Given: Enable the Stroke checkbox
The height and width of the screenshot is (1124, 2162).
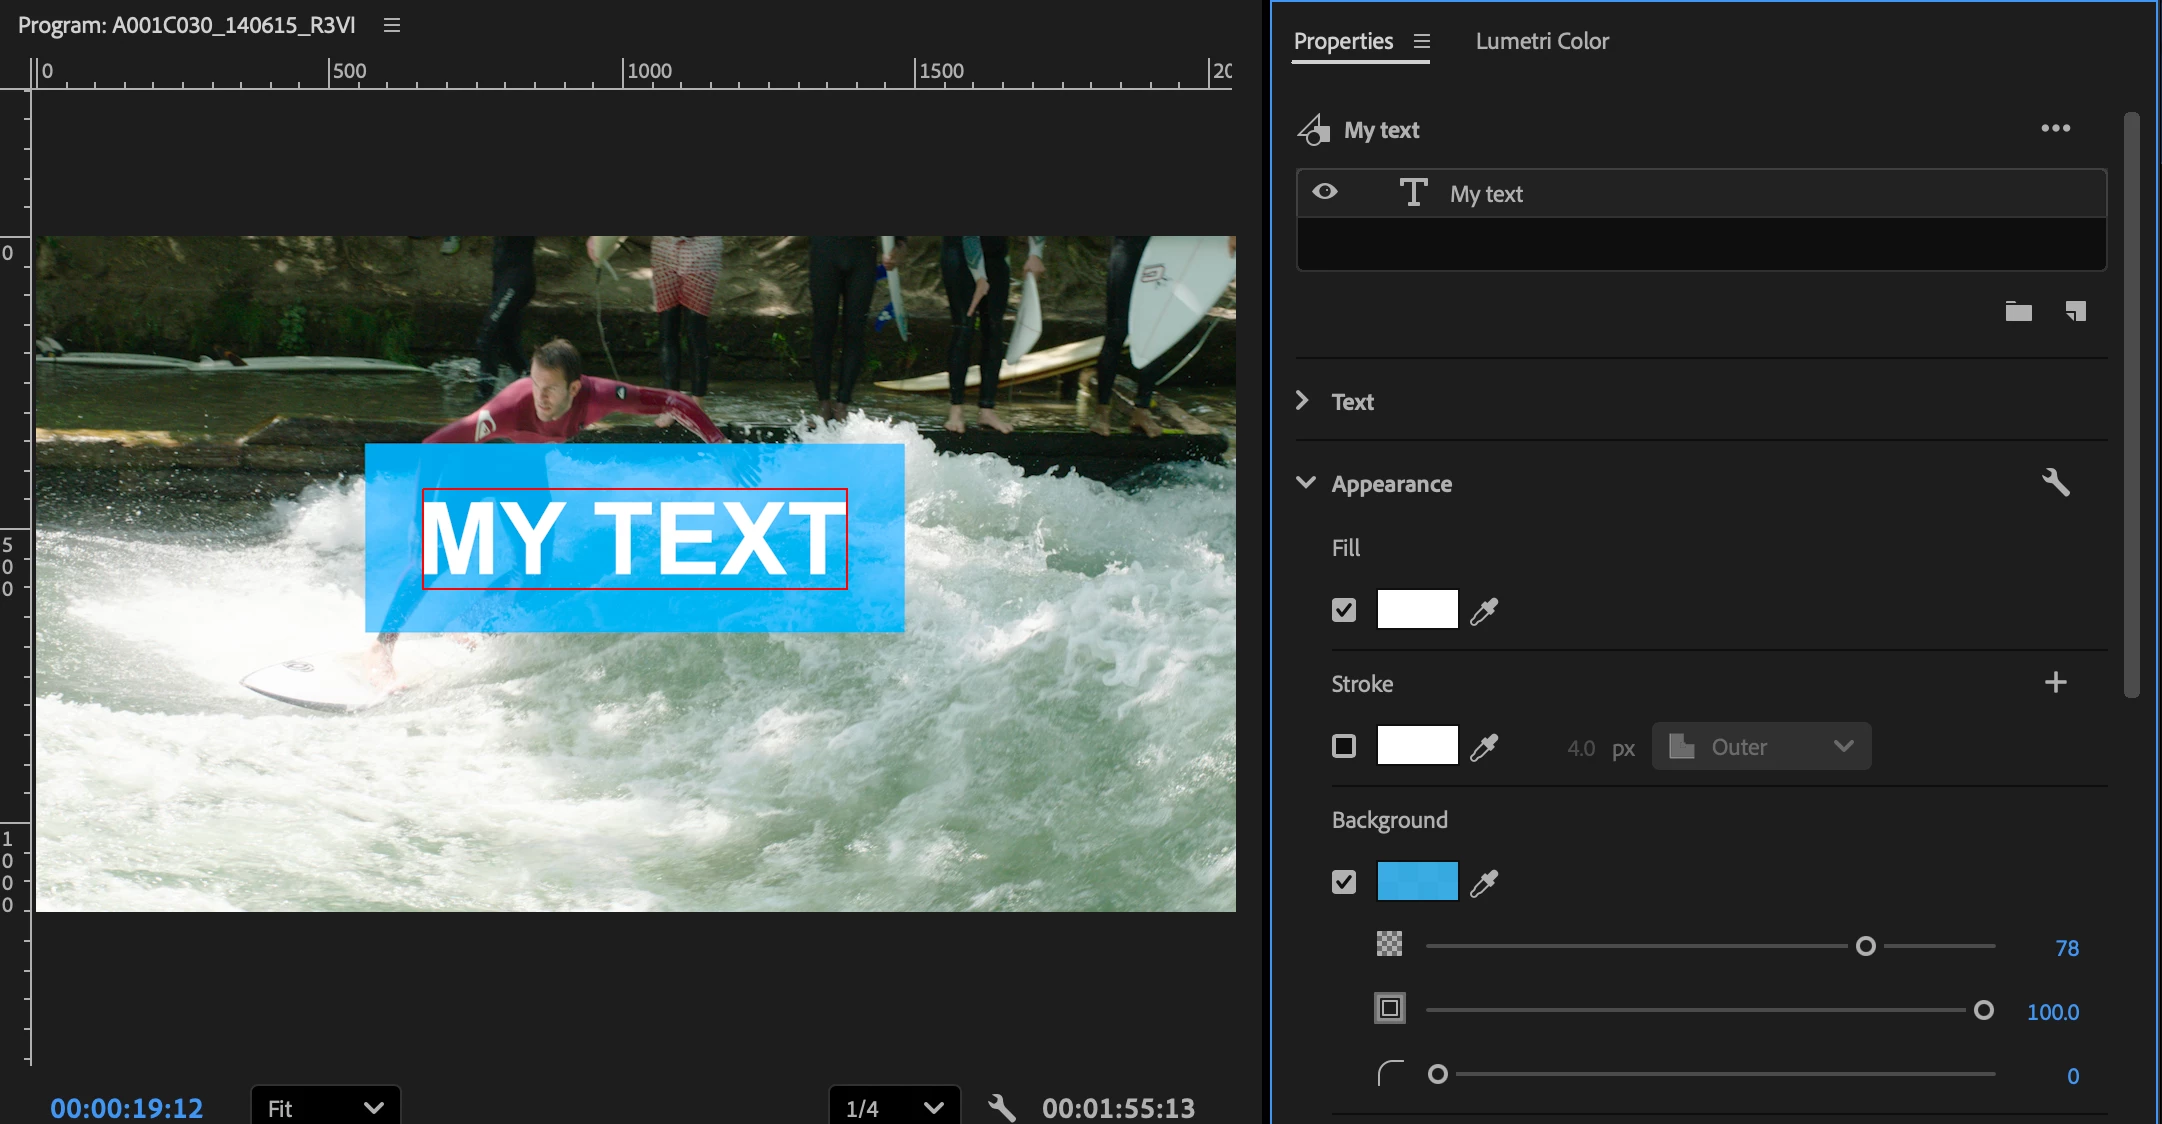Looking at the screenshot, I should (1344, 746).
